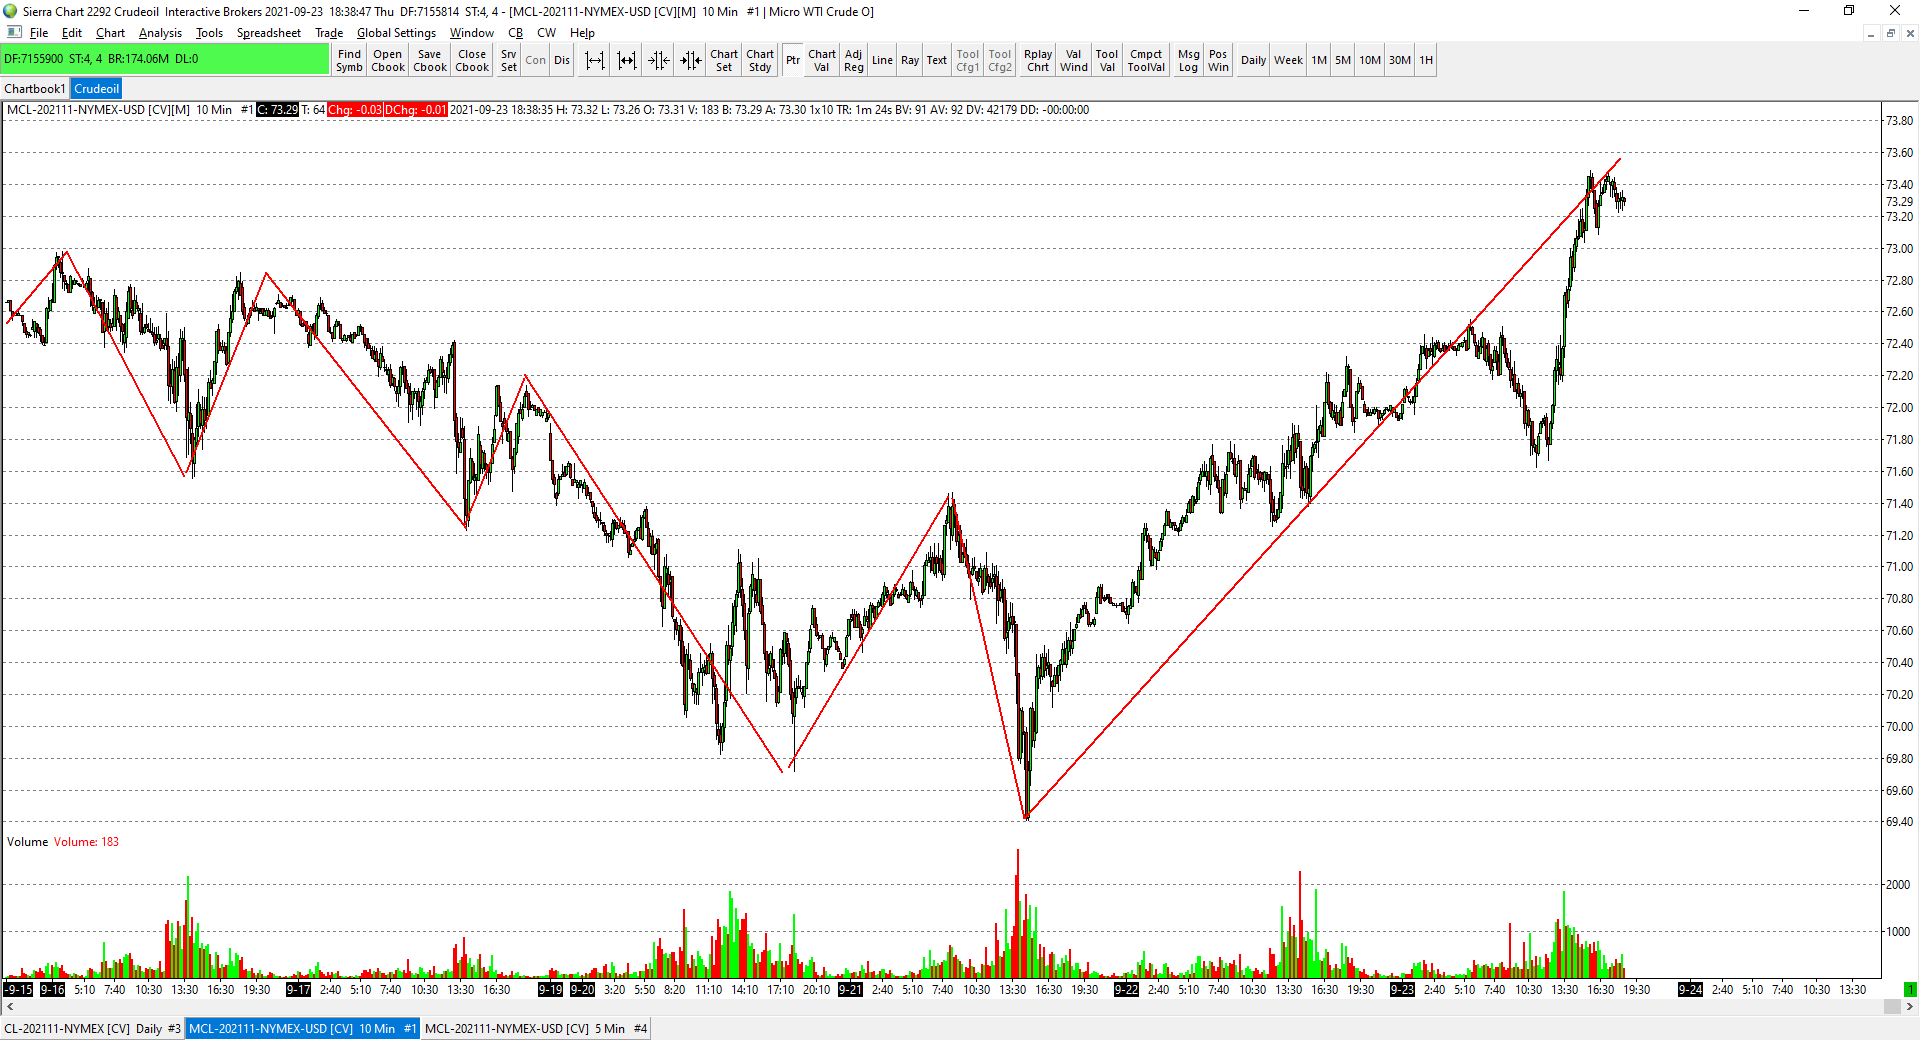
Task: Open the Pos Win window
Action: [1218, 61]
